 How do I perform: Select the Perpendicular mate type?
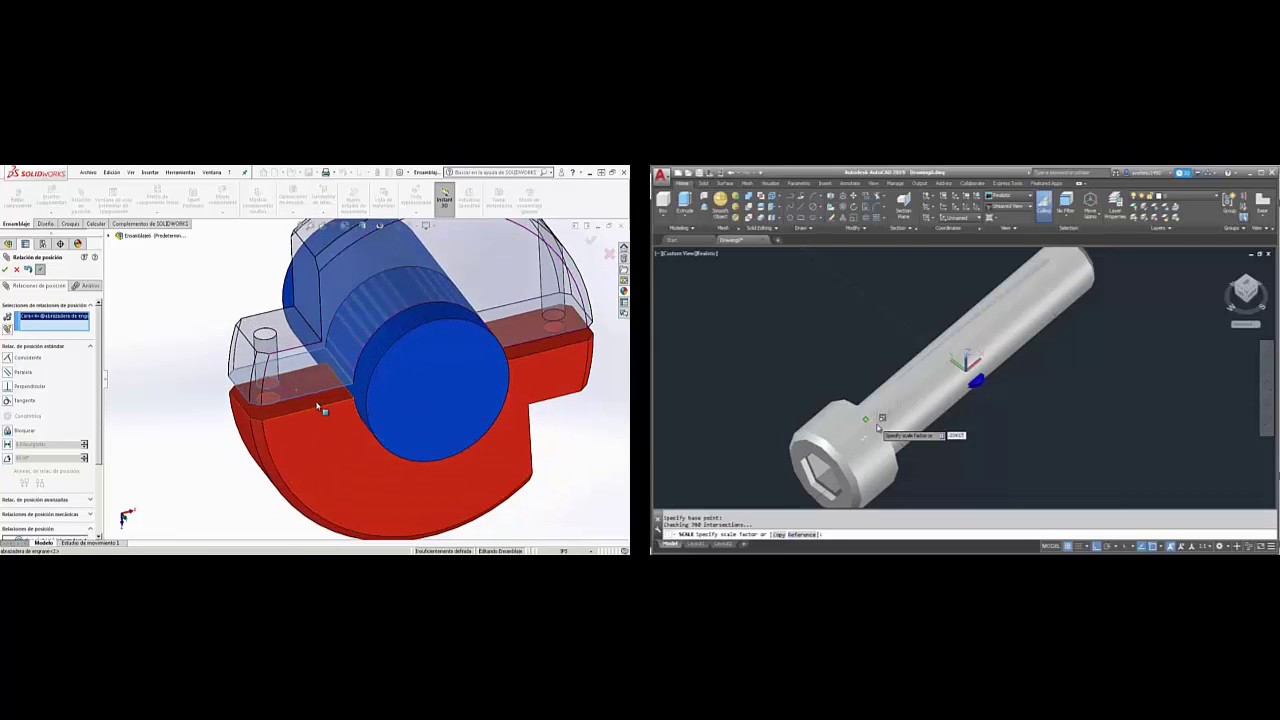pyautogui.click(x=25, y=386)
